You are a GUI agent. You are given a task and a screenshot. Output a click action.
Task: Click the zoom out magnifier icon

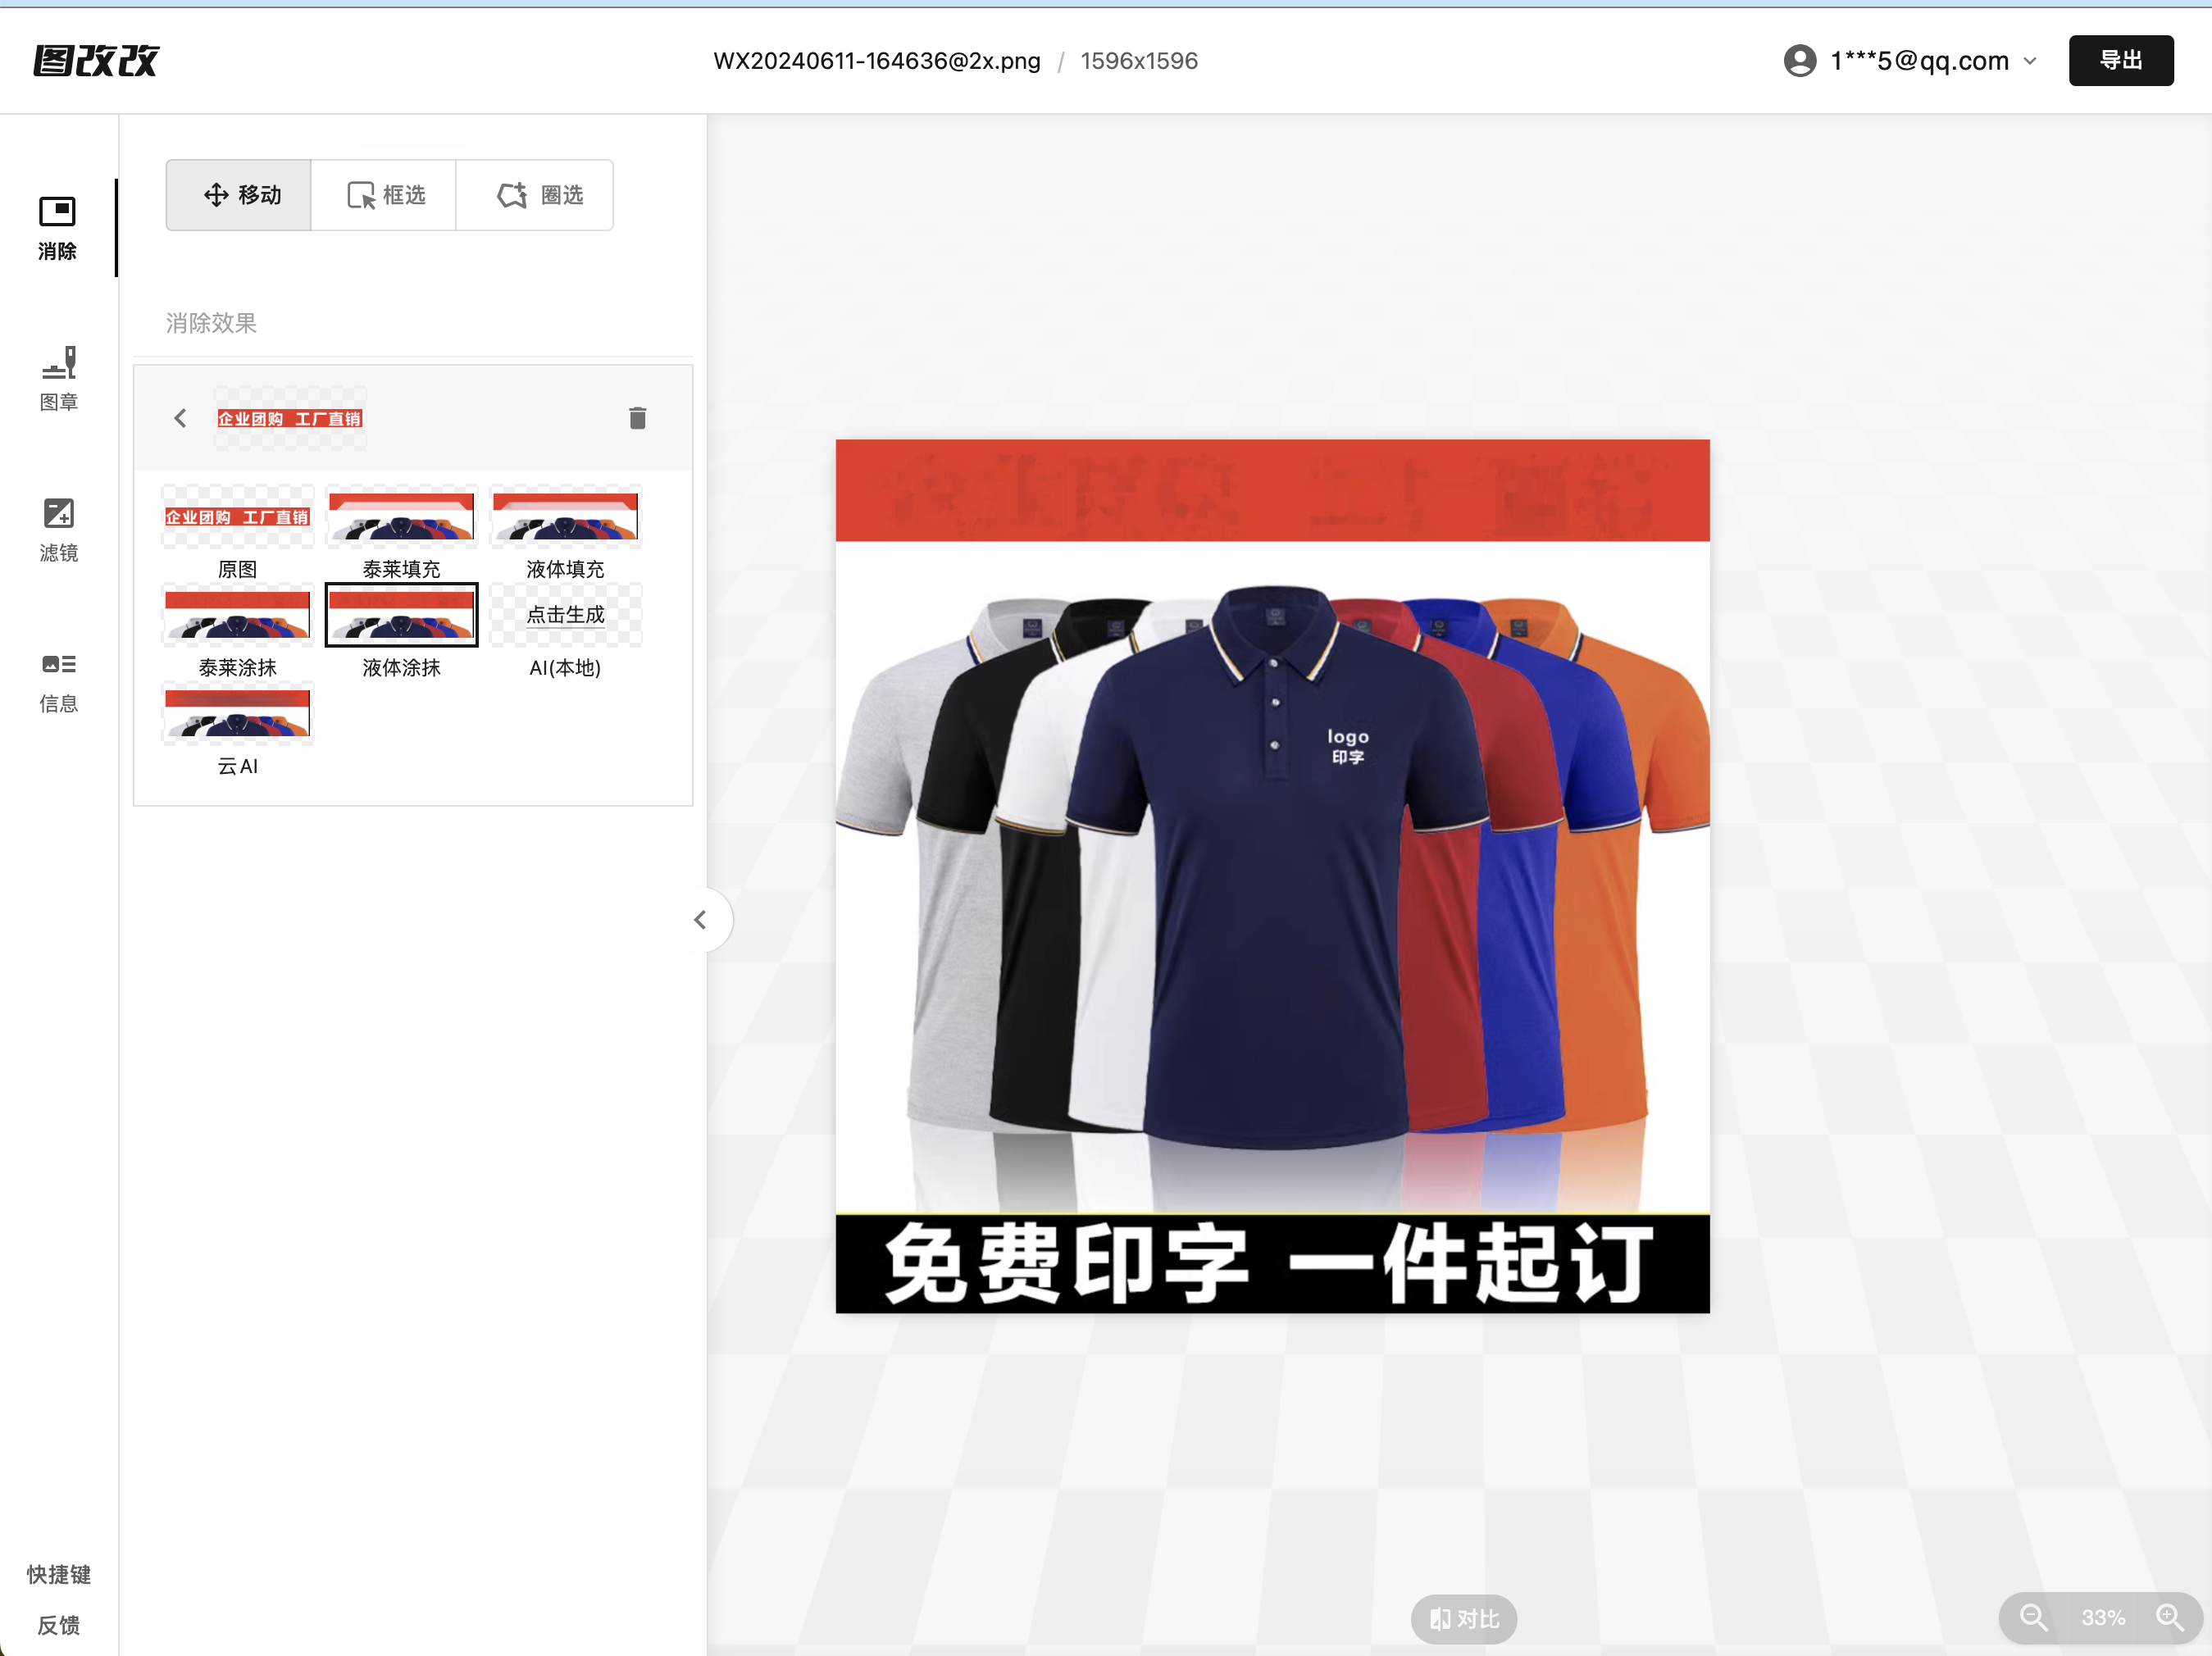pos(2032,1617)
